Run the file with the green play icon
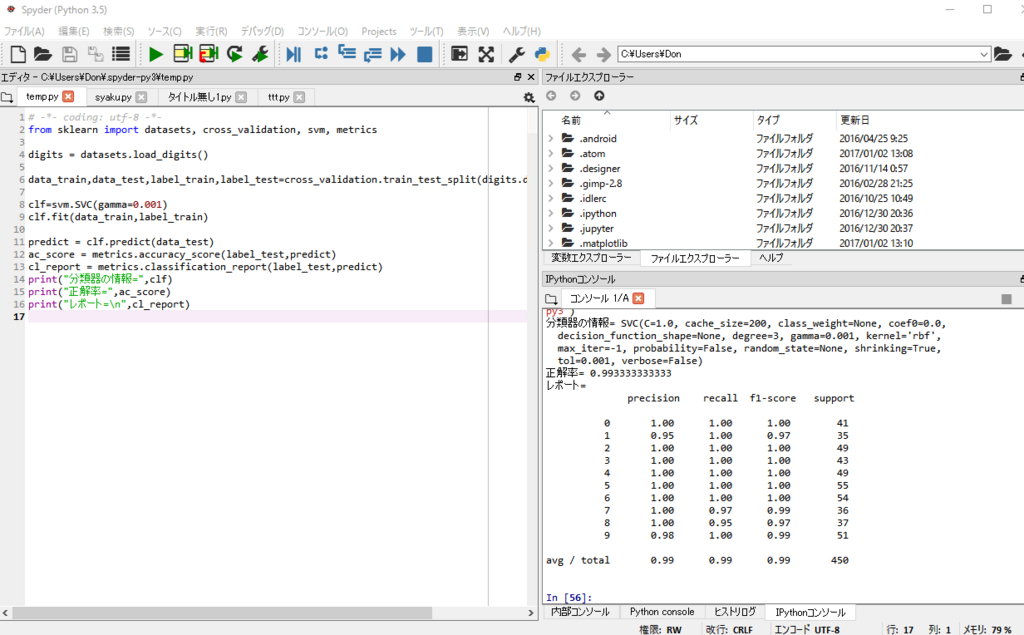The width and height of the screenshot is (1024, 635). pyautogui.click(x=155, y=54)
